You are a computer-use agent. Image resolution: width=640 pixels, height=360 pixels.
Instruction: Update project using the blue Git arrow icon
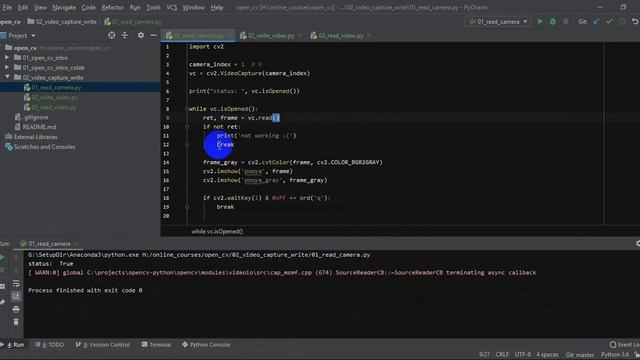coord(596,21)
